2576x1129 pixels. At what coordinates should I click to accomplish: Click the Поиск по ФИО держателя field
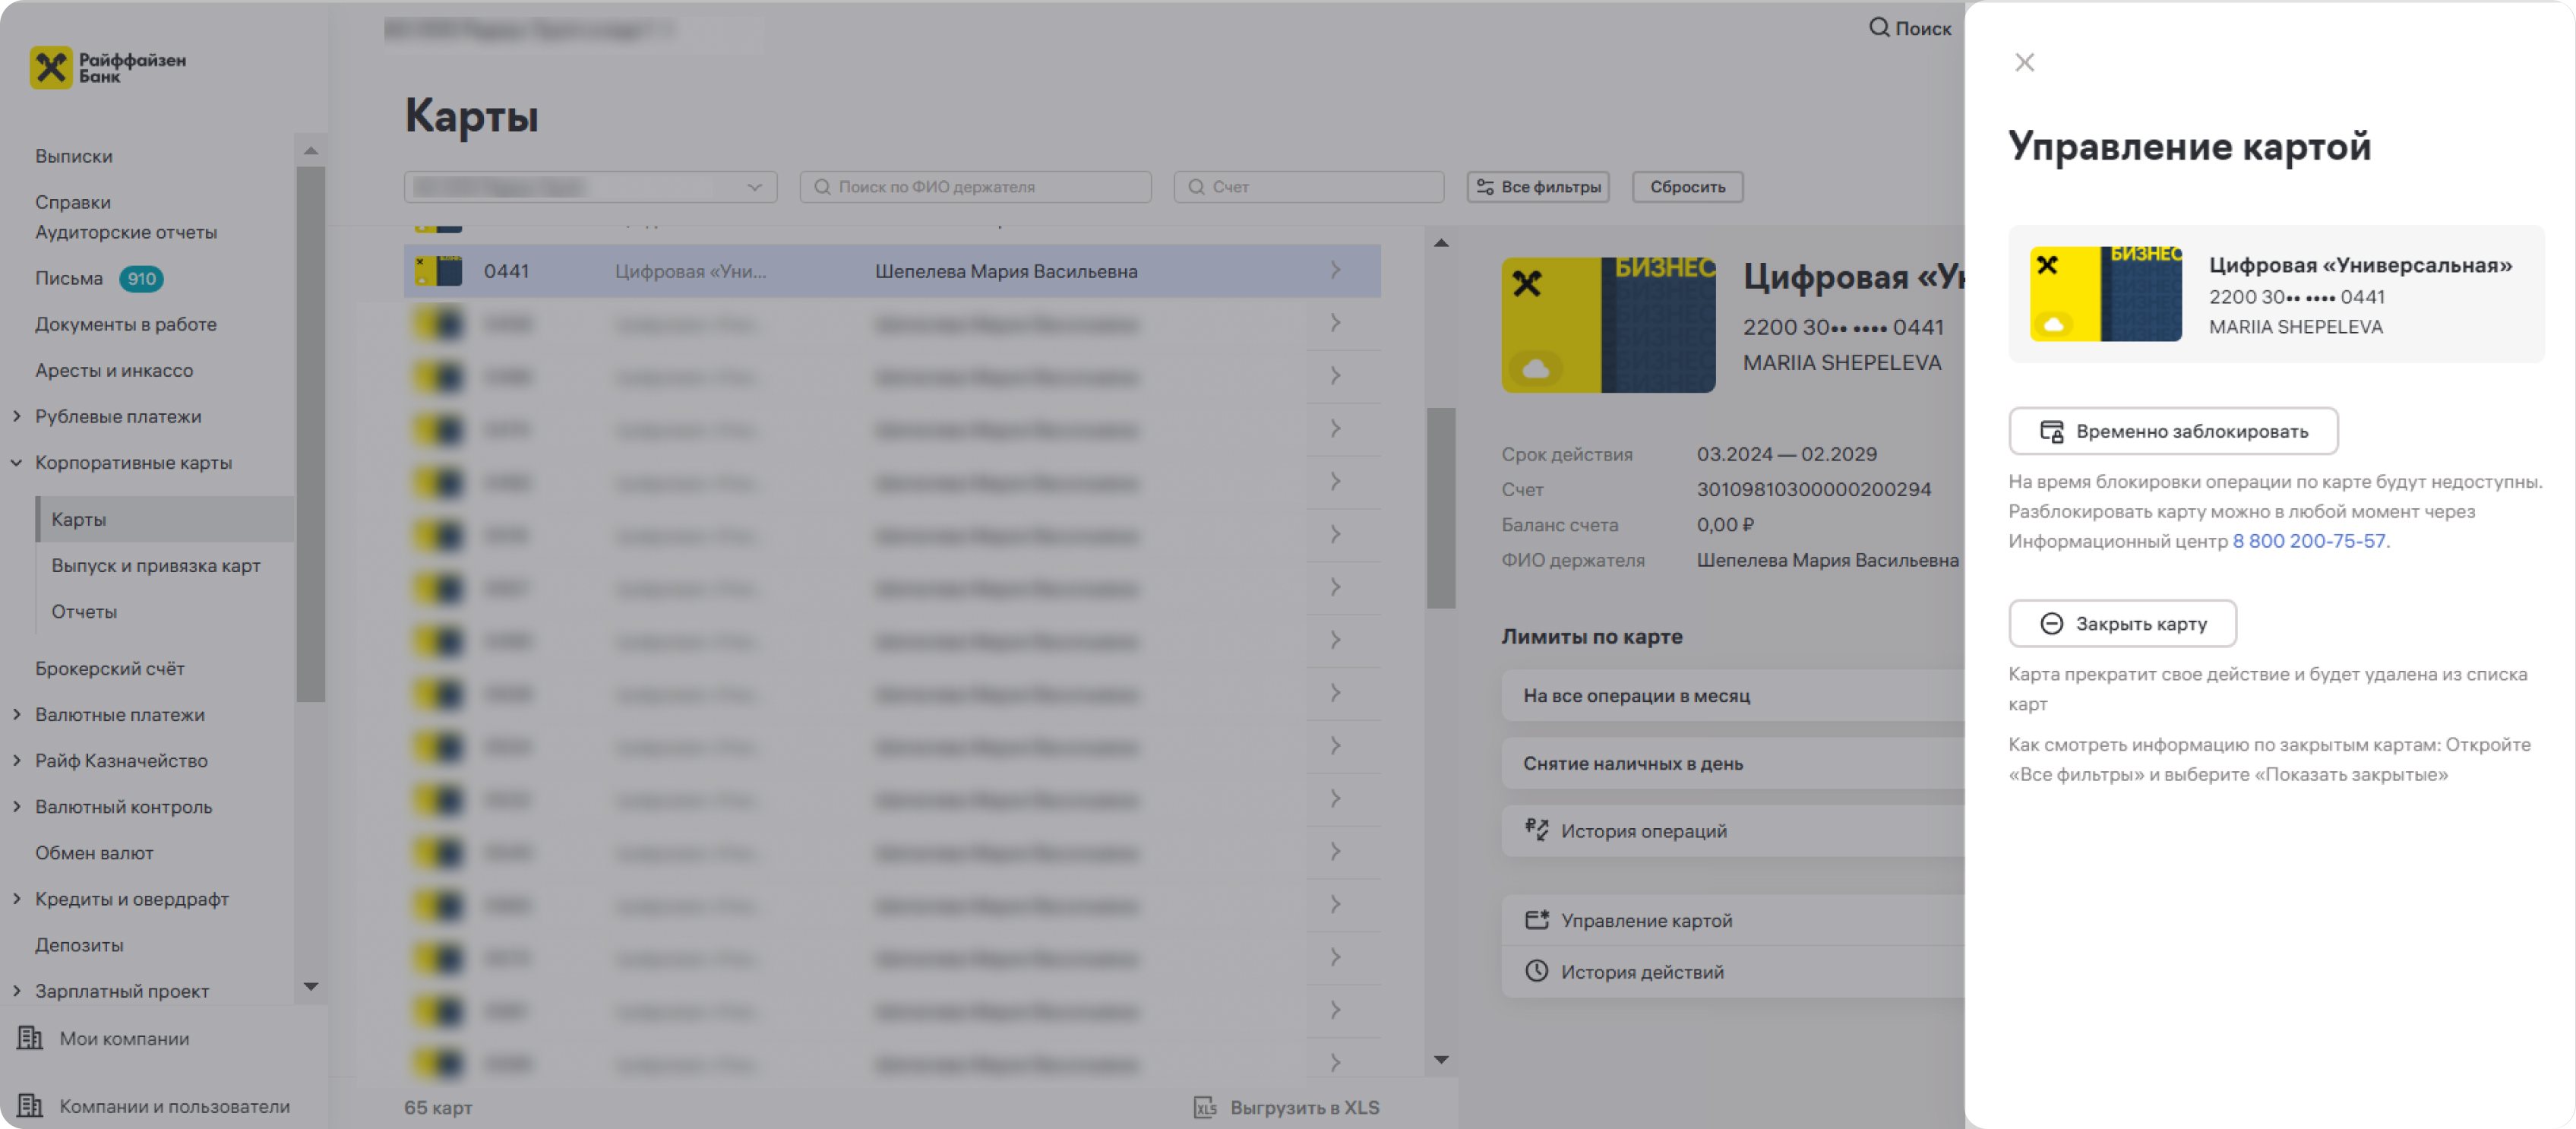(x=975, y=187)
